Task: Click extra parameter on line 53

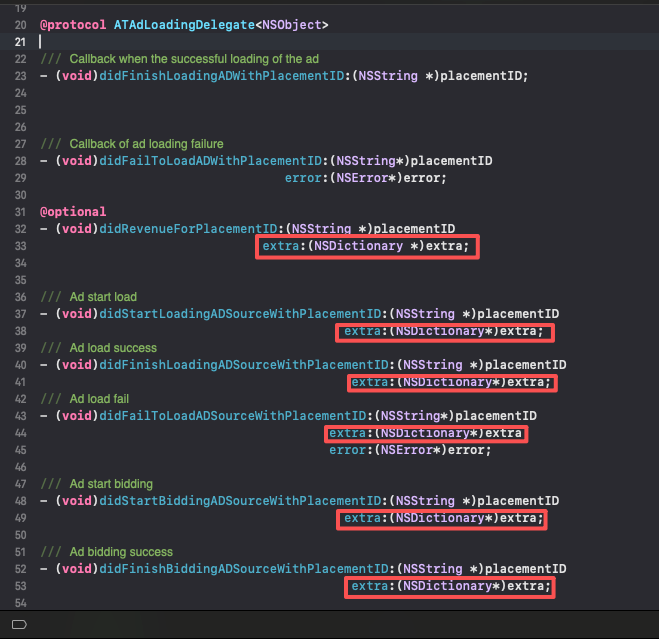Action: (451, 586)
